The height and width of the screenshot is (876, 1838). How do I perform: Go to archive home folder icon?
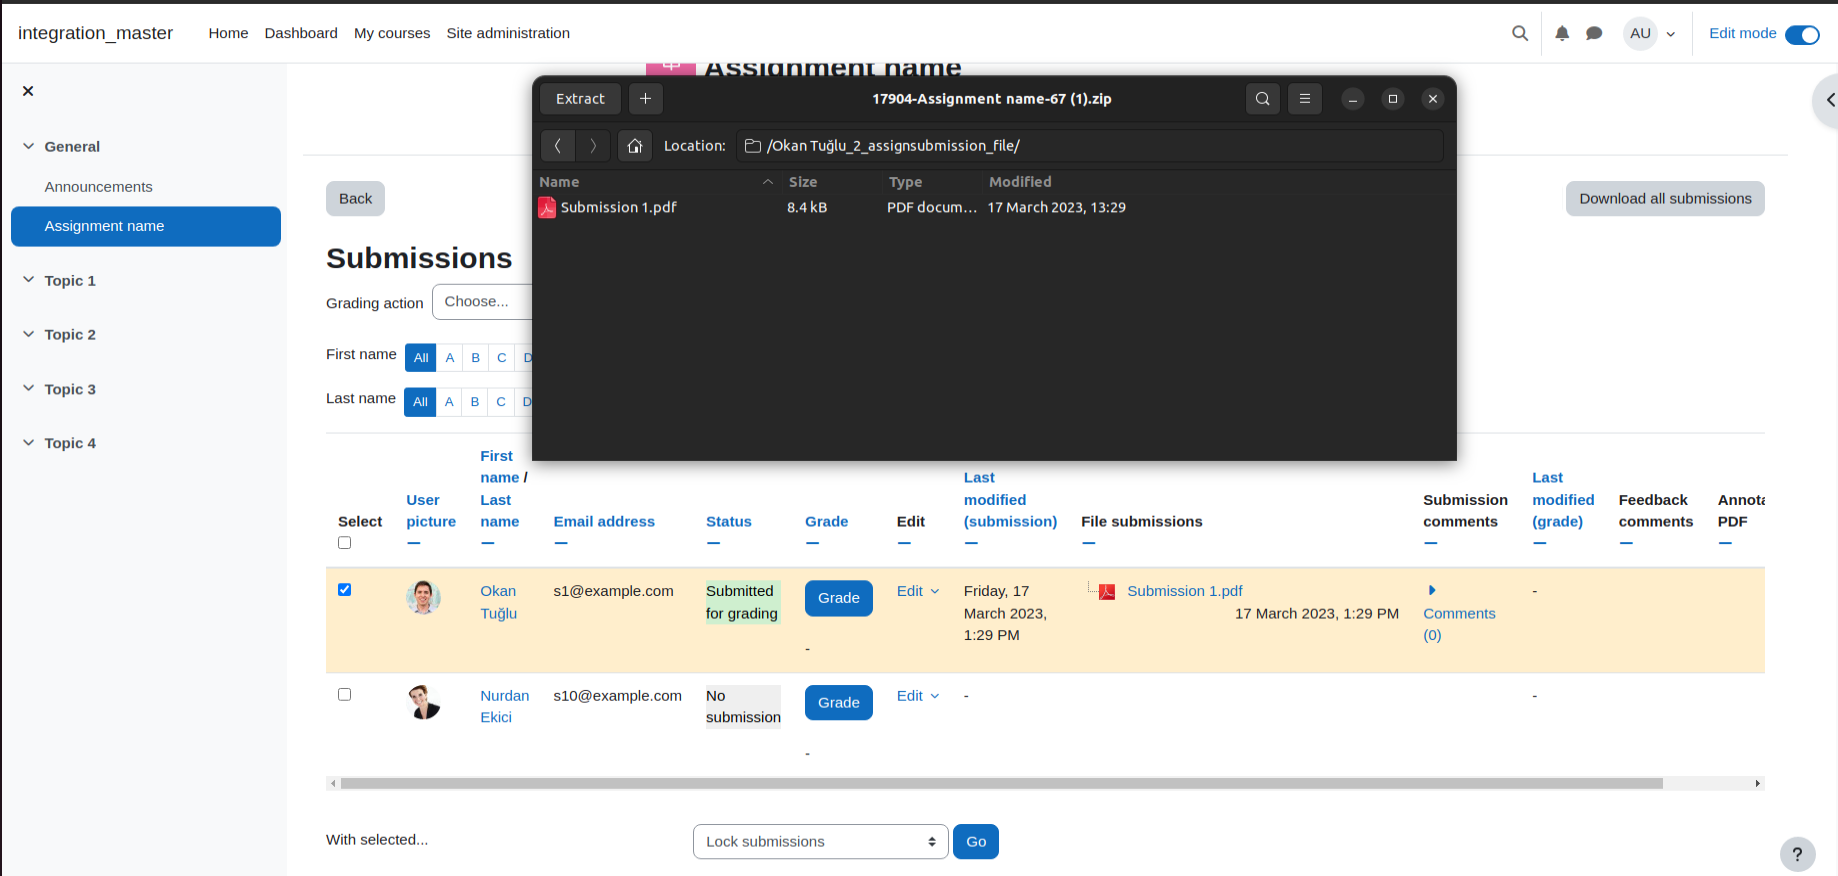coord(634,146)
